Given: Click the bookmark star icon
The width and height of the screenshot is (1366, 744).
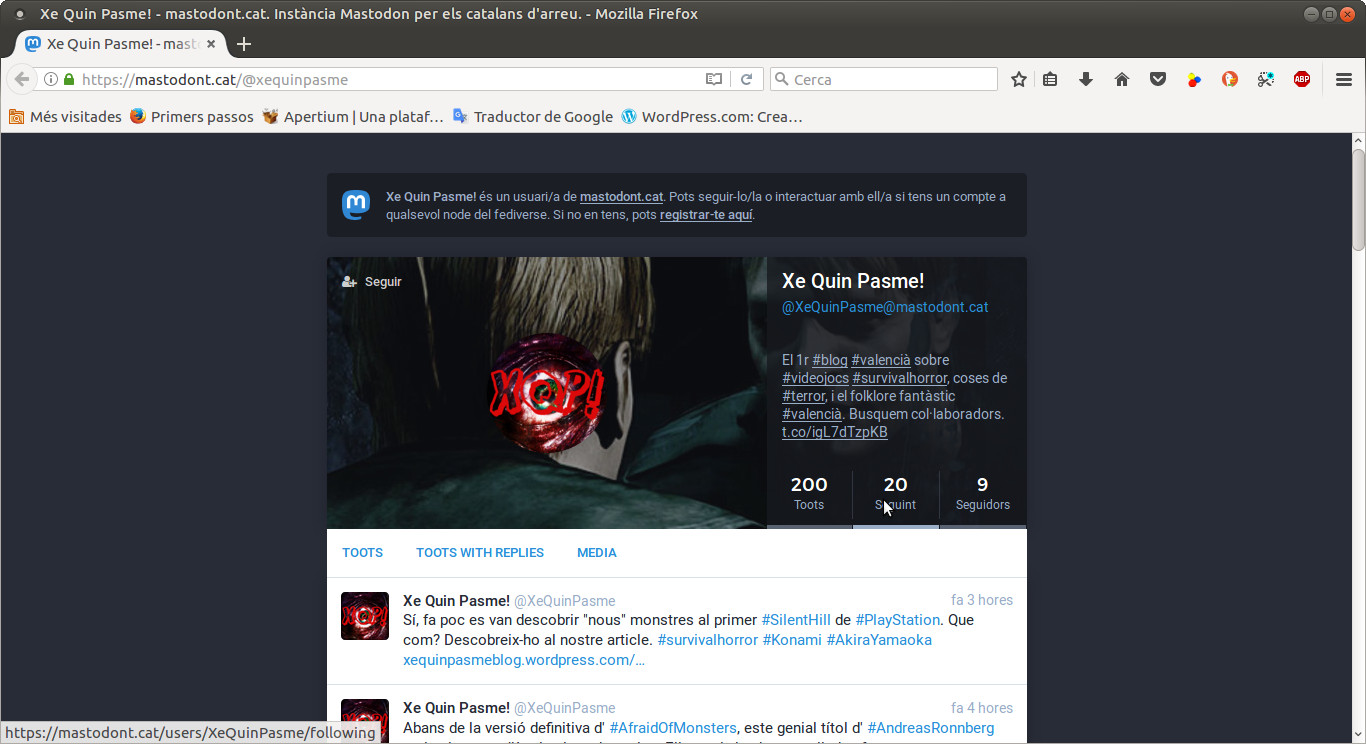Looking at the screenshot, I should 1018,80.
